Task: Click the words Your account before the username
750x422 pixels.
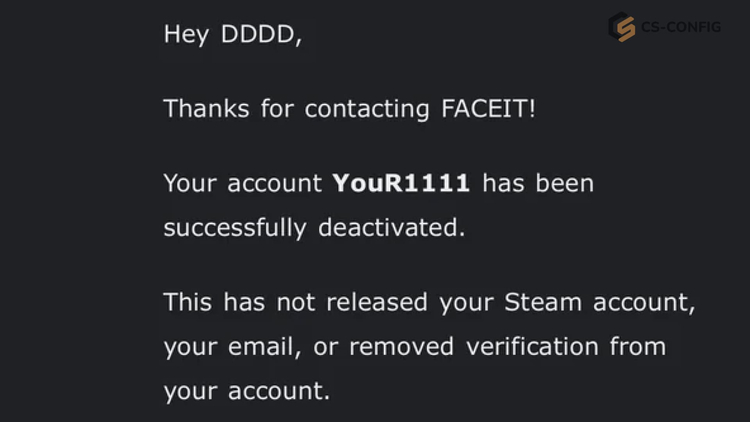Action: [x=243, y=183]
